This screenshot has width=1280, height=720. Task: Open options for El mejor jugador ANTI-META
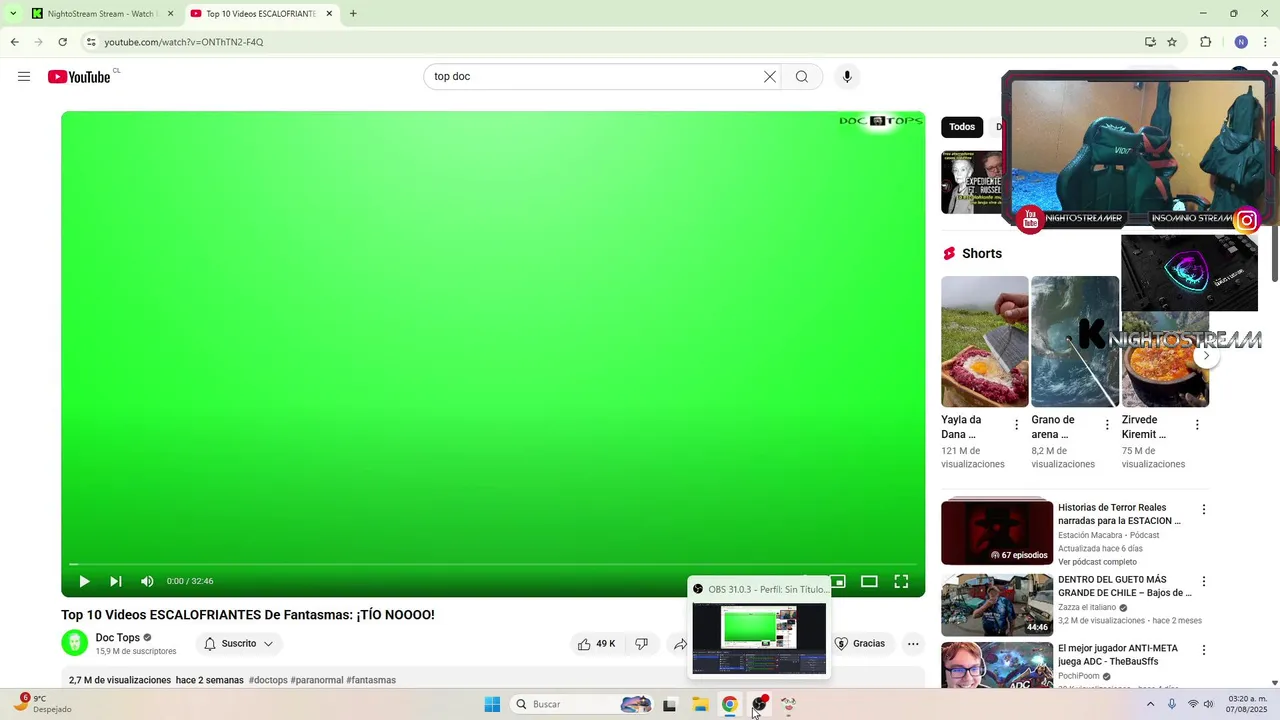1204,650
